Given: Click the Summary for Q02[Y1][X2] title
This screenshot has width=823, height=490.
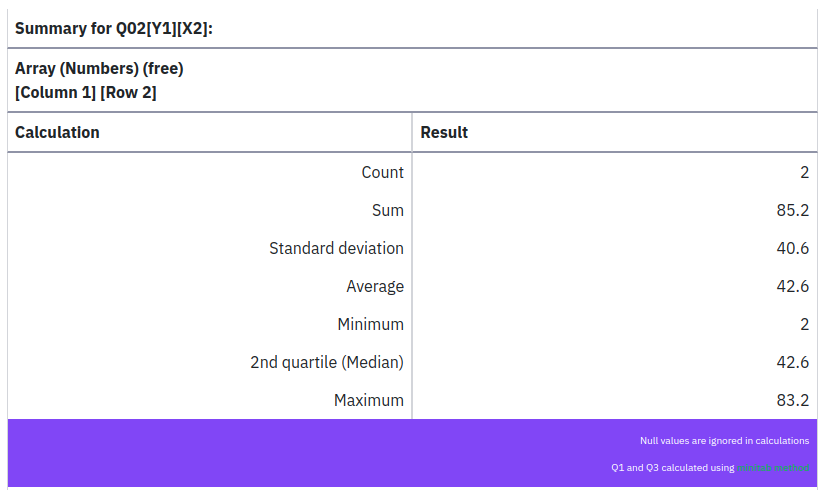Looking at the screenshot, I should (x=114, y=28).
